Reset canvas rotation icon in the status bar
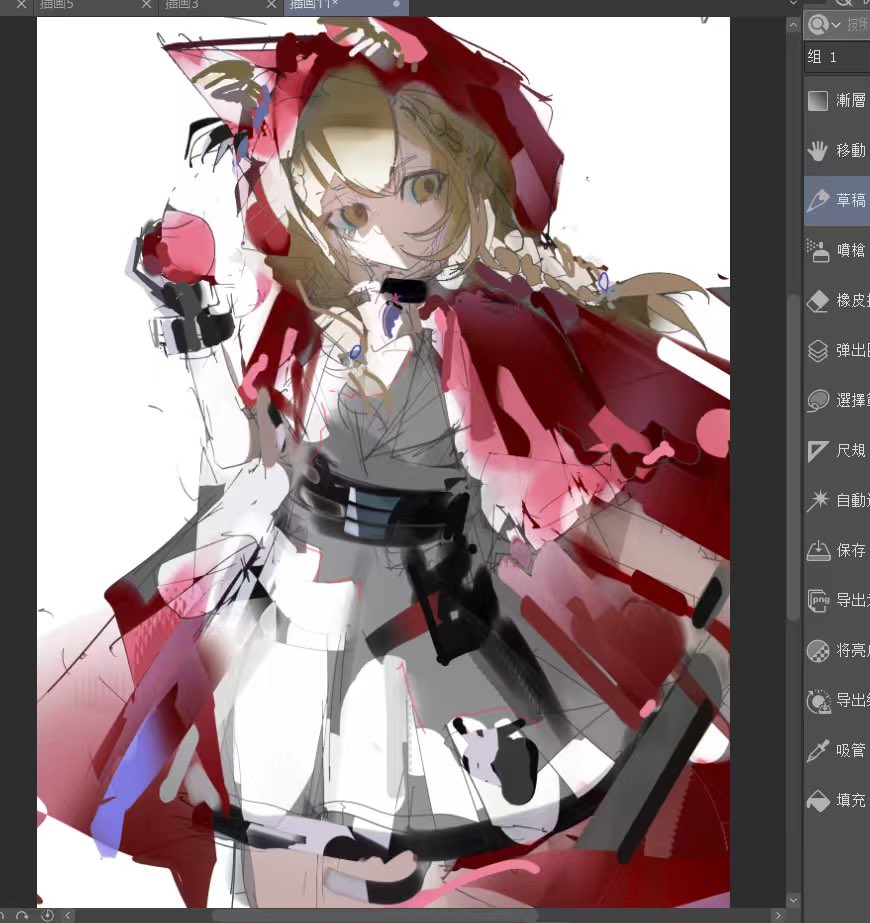Image resolution: width=870 pixels, height=923 pixels. pyautogui.click(x=47, y=916)
